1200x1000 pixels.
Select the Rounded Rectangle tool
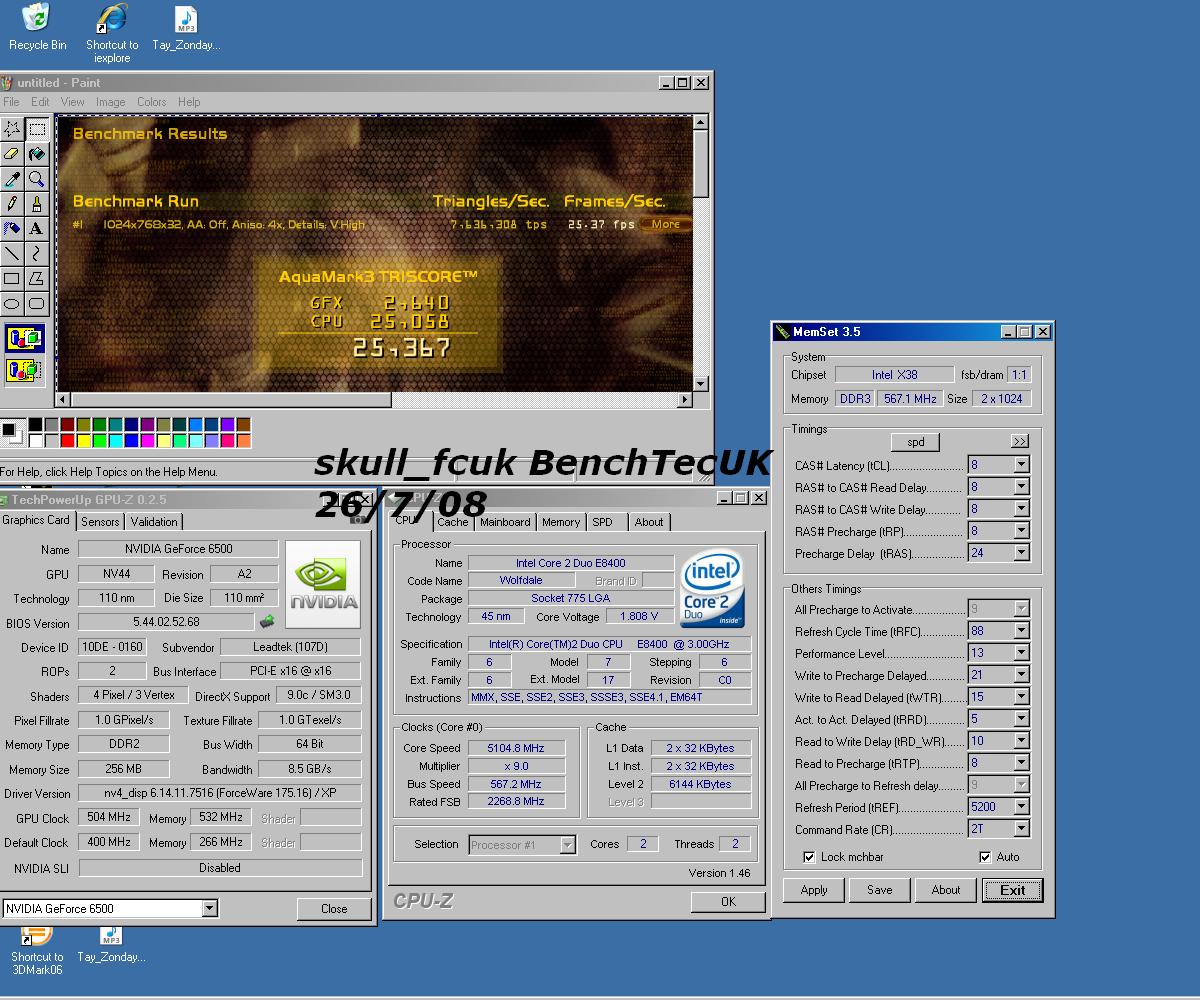pyautogui.click(x=37, y=303)
